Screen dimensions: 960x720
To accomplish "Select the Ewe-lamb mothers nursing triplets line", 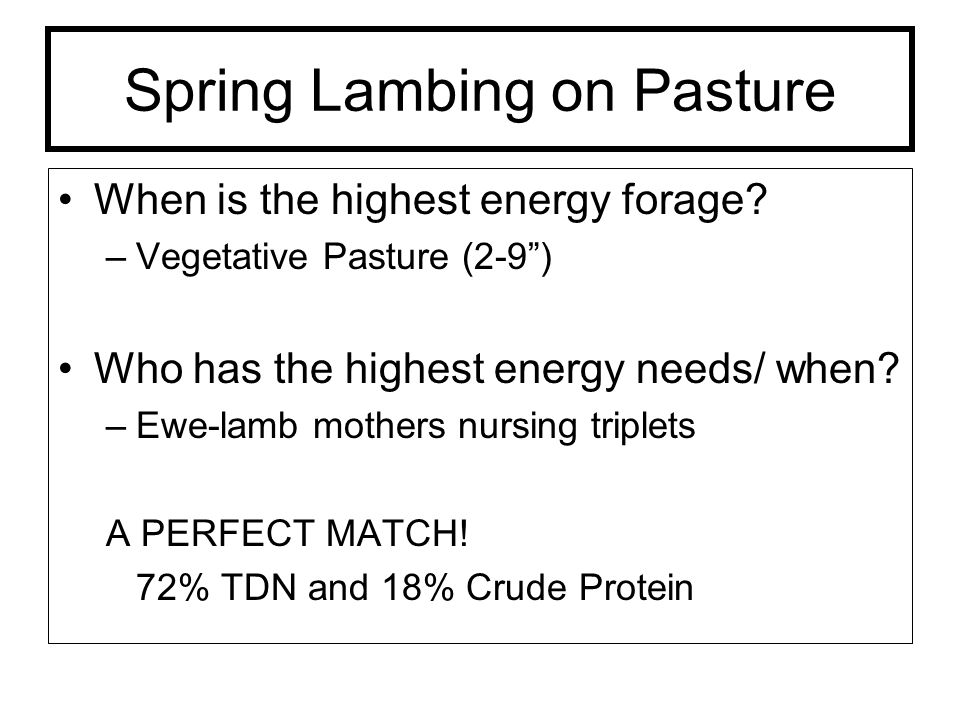I will click(415, 426).
